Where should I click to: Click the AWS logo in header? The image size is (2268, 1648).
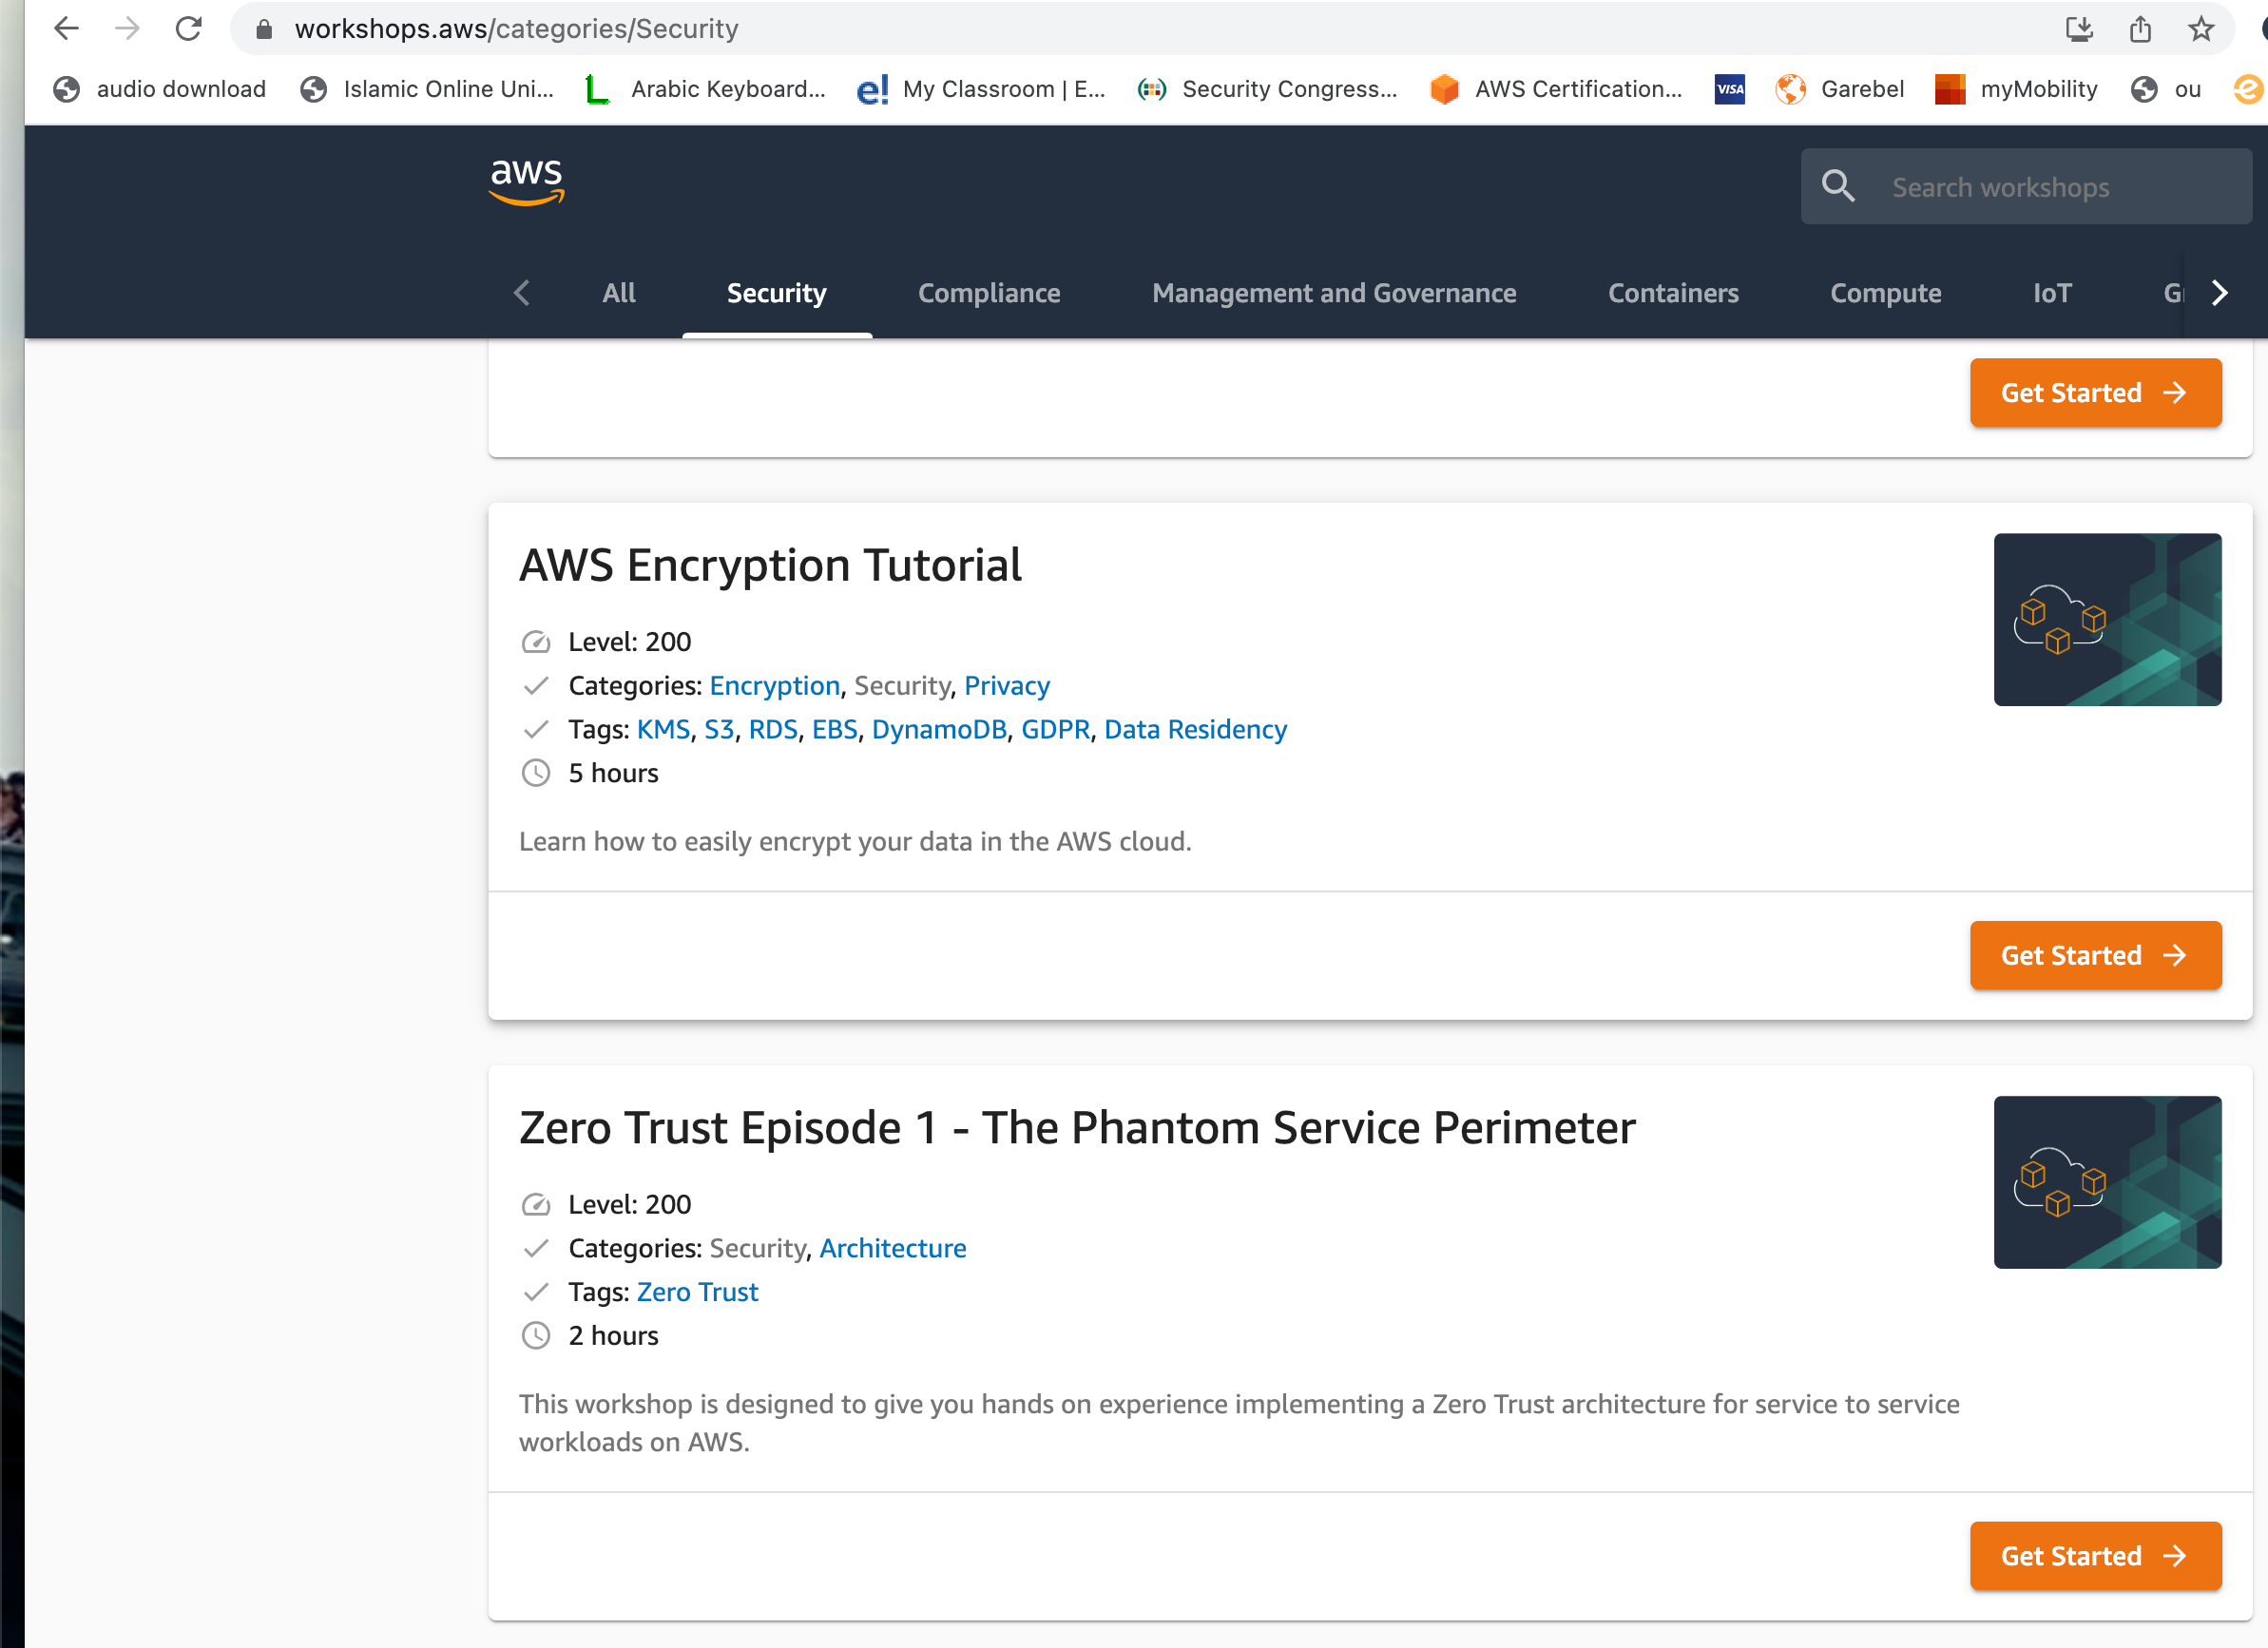click(526, 181)
